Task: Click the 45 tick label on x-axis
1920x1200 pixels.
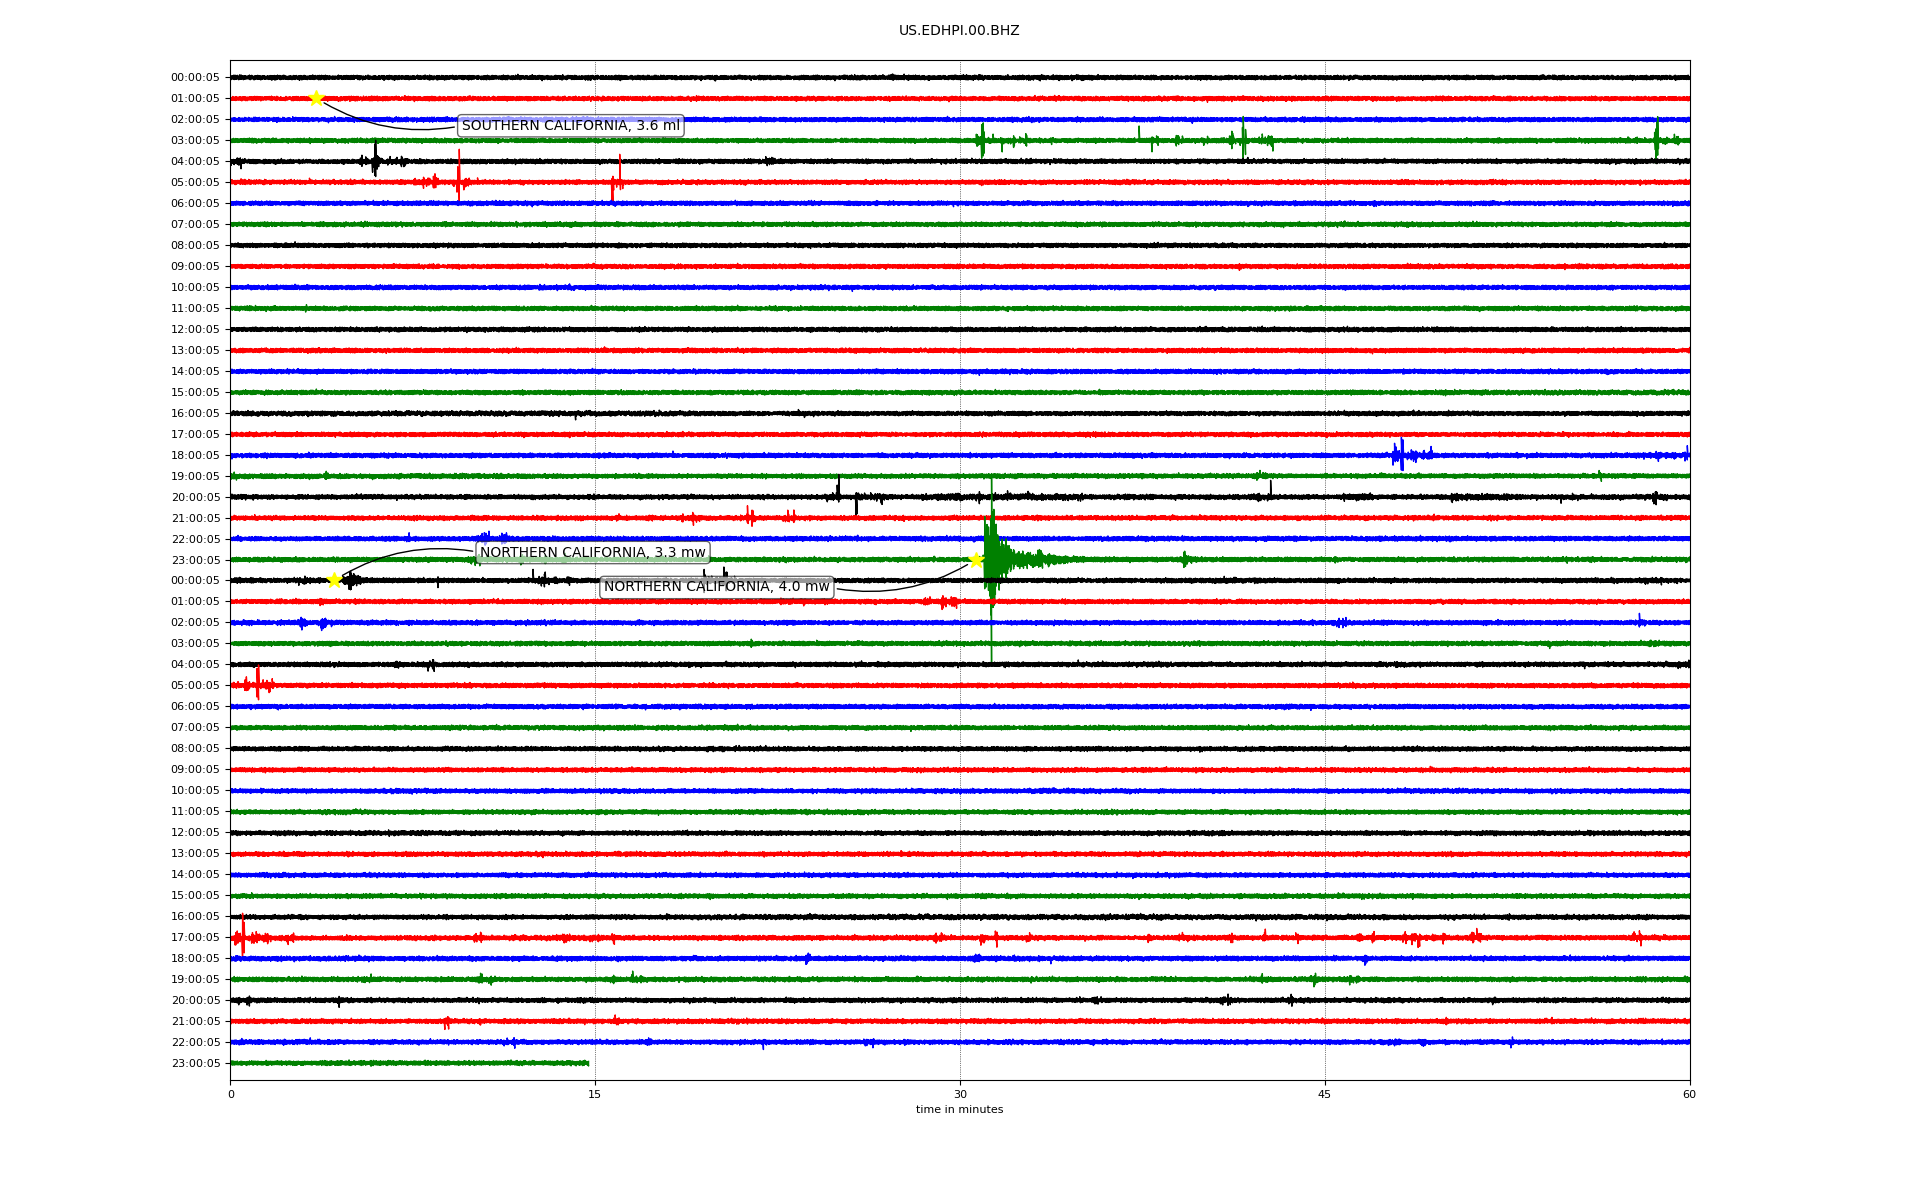Action: point(1324,1094)
